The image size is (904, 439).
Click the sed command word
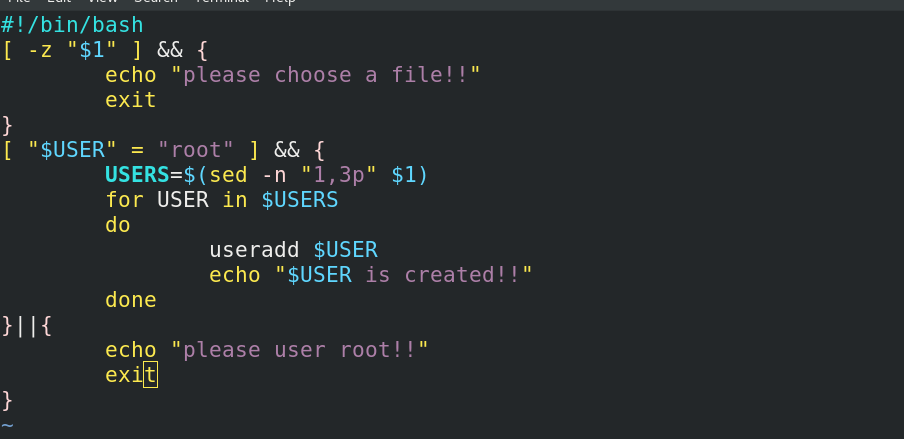[228, 175]
